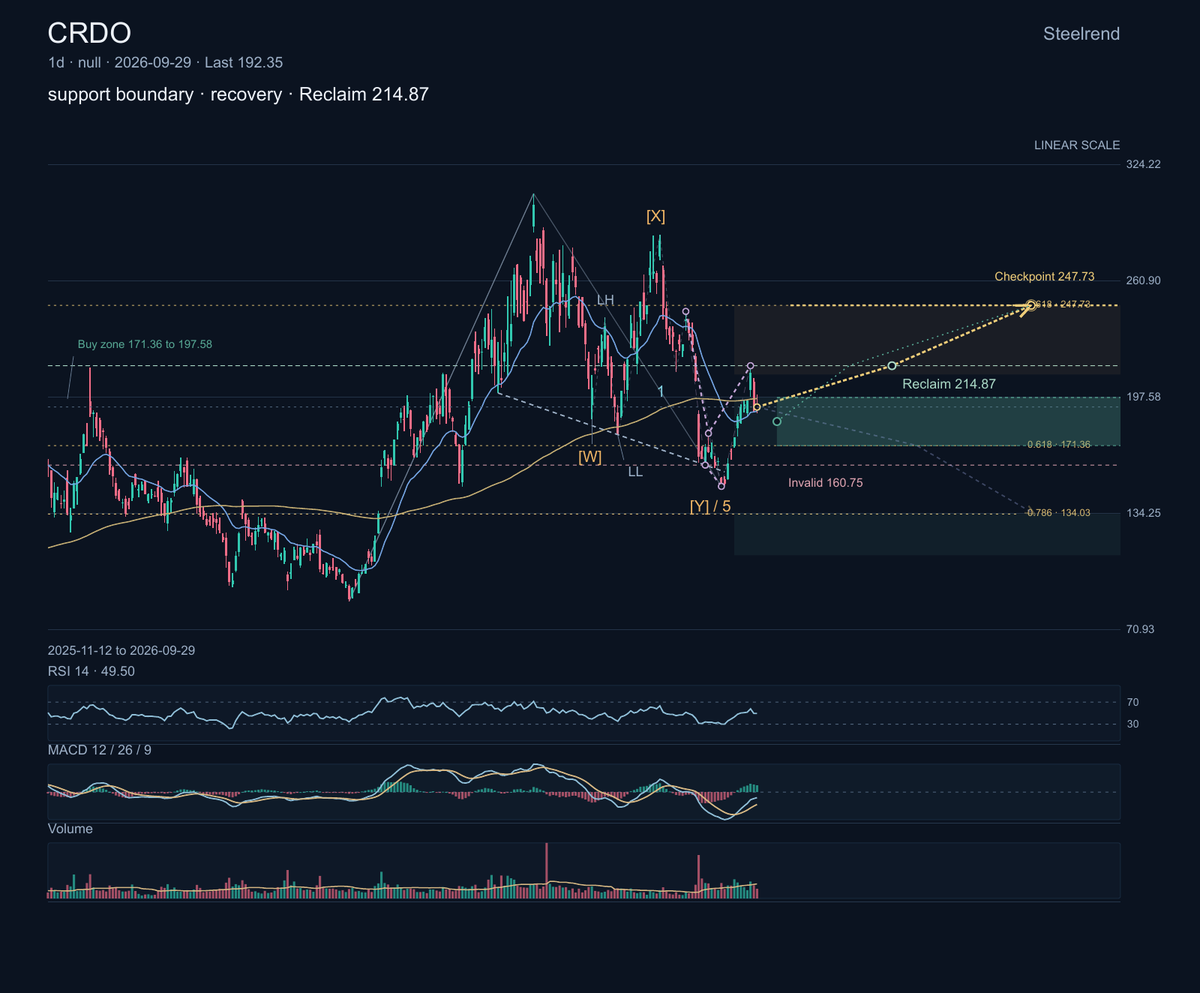This screenshot has height=993, width=1200.
Task: Click the green buy zone shaded box
Action: click(x=948, y=421)
